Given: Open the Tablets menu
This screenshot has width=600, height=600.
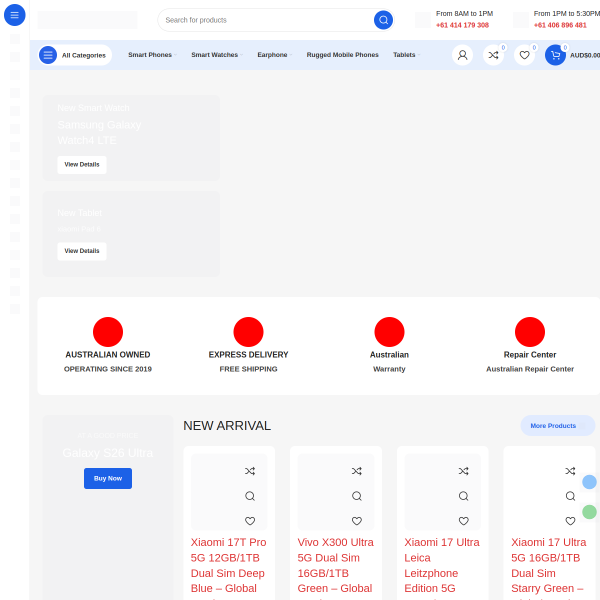Looking at the screenshot, I should (406, 55).
